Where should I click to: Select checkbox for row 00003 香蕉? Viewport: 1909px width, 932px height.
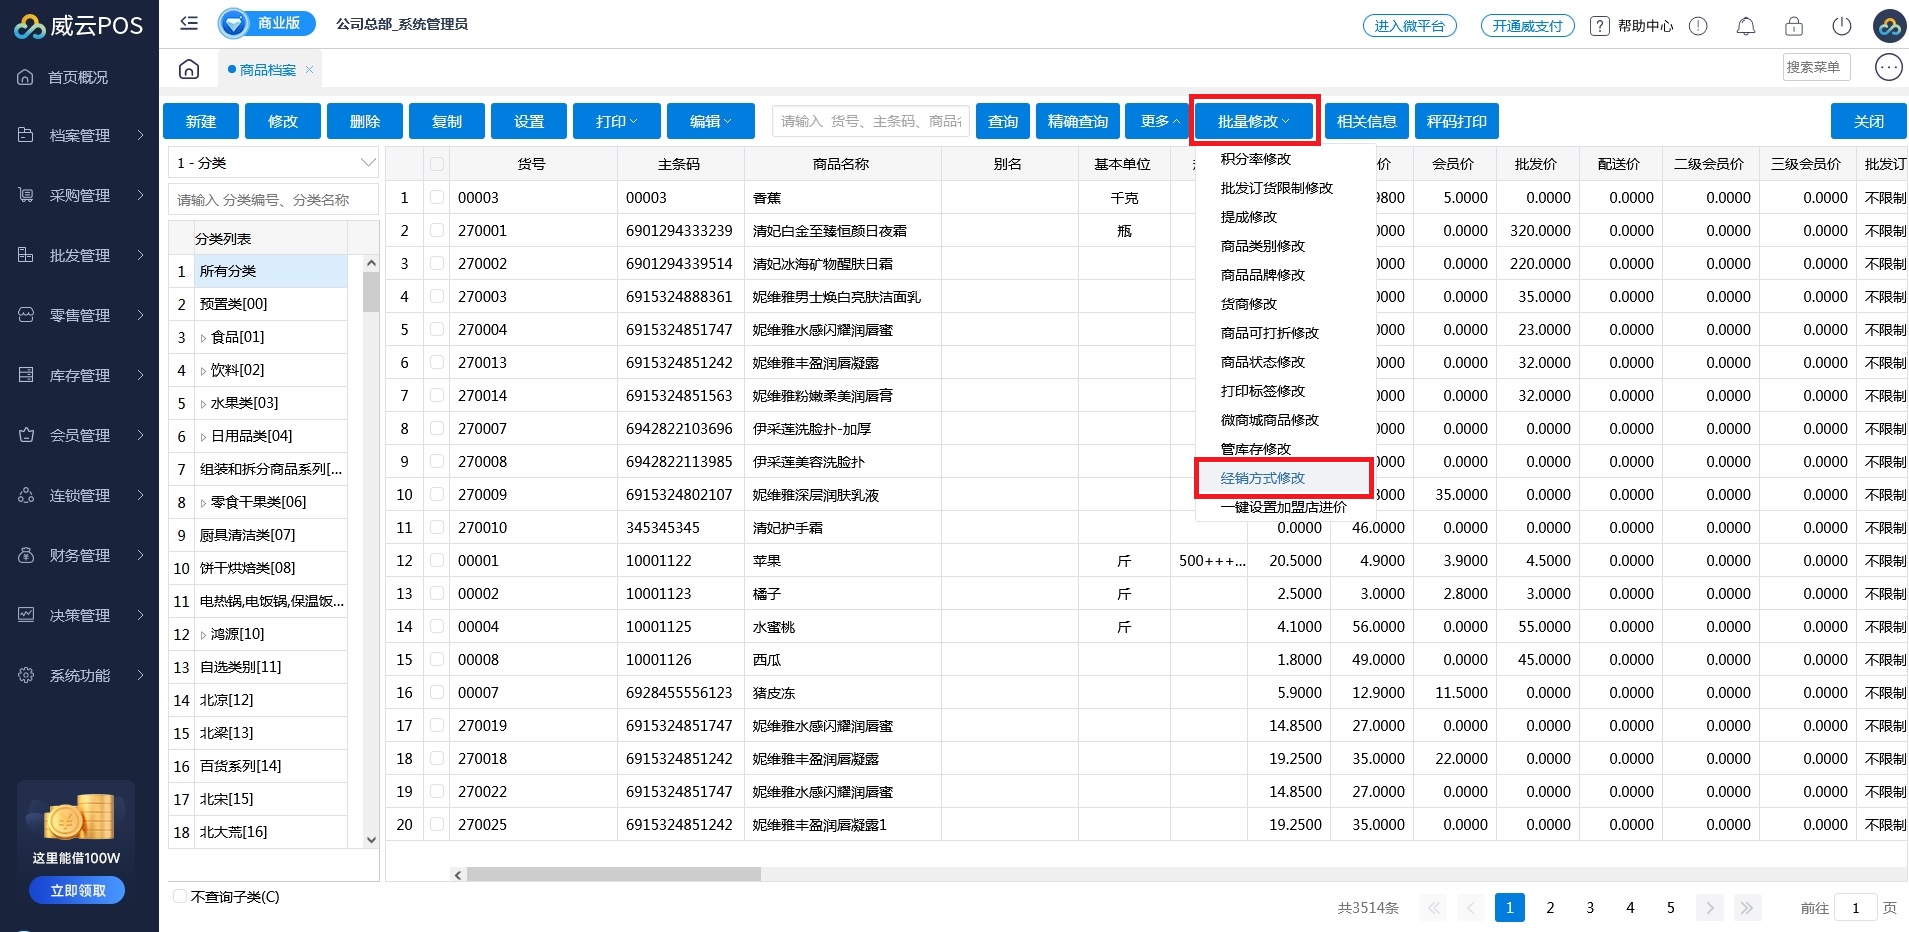pos(437,198)
